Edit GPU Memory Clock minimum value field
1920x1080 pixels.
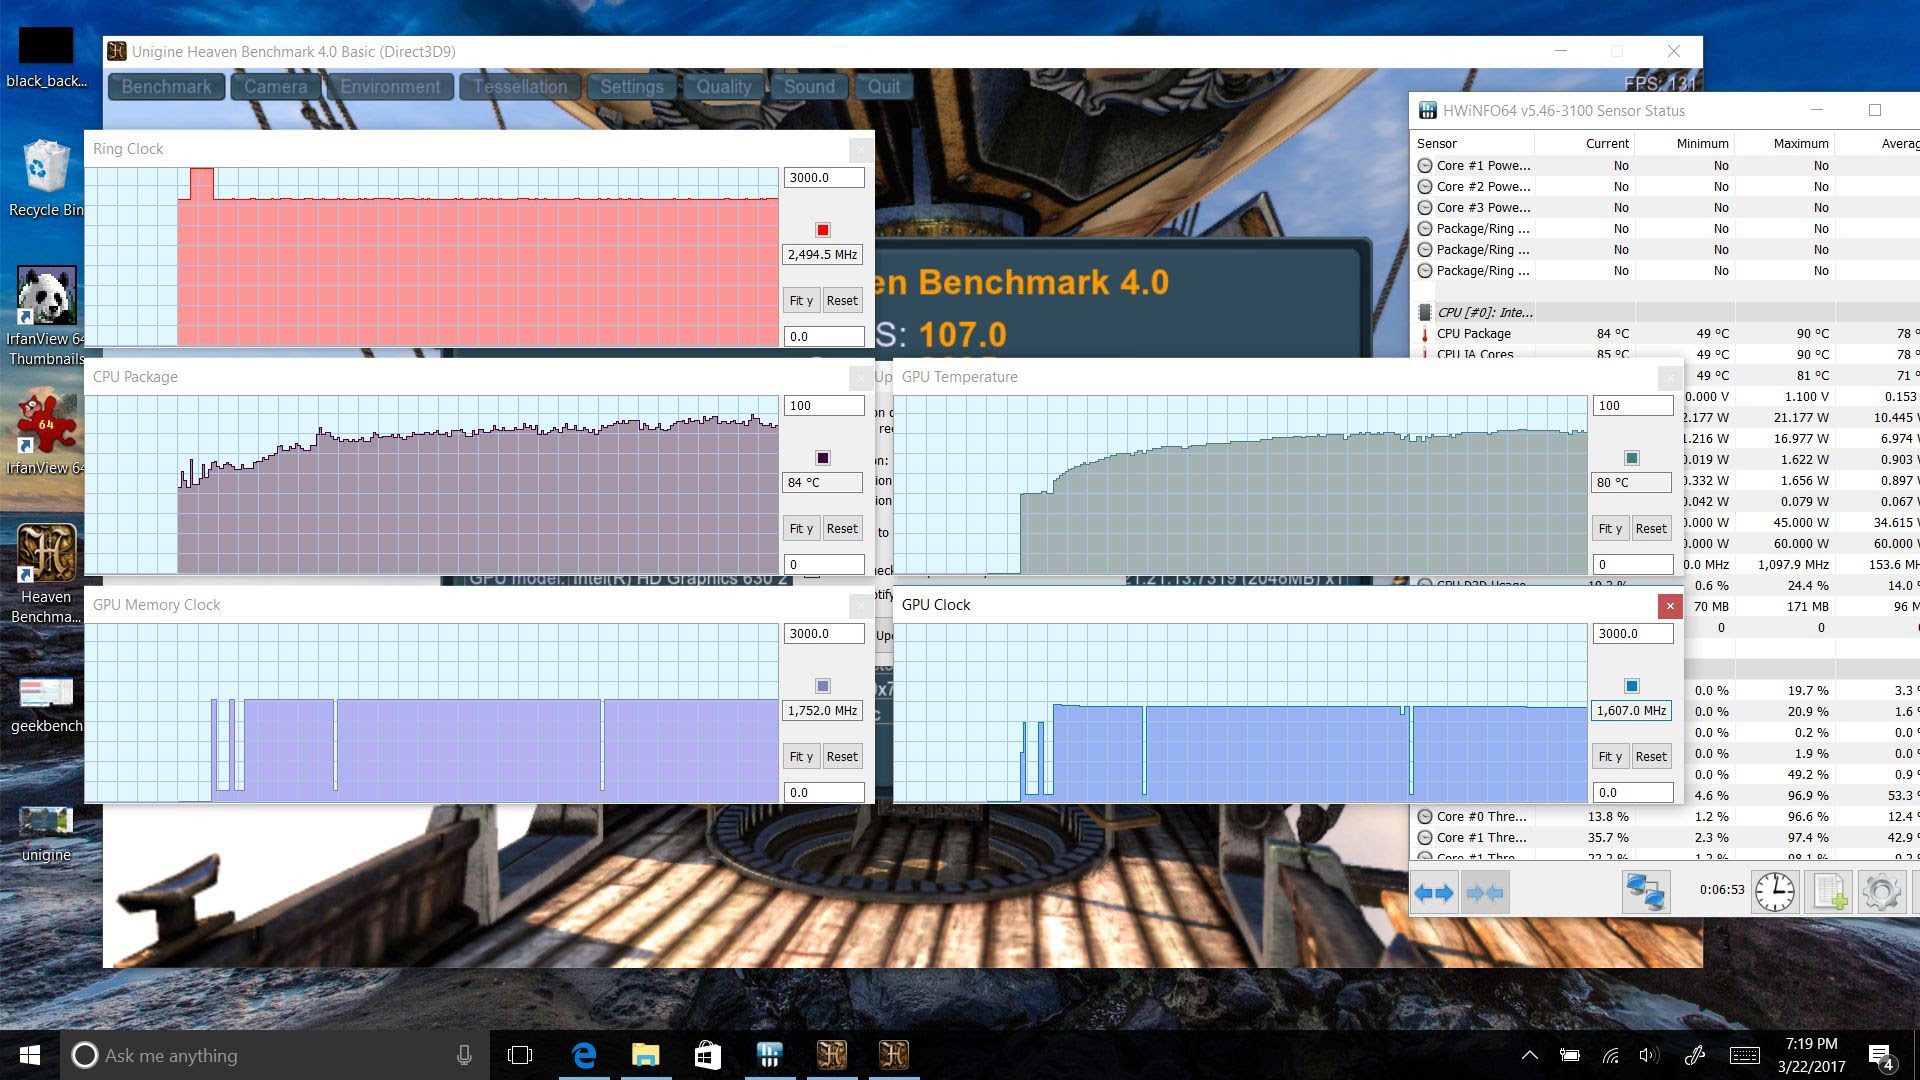click(823, 792)
